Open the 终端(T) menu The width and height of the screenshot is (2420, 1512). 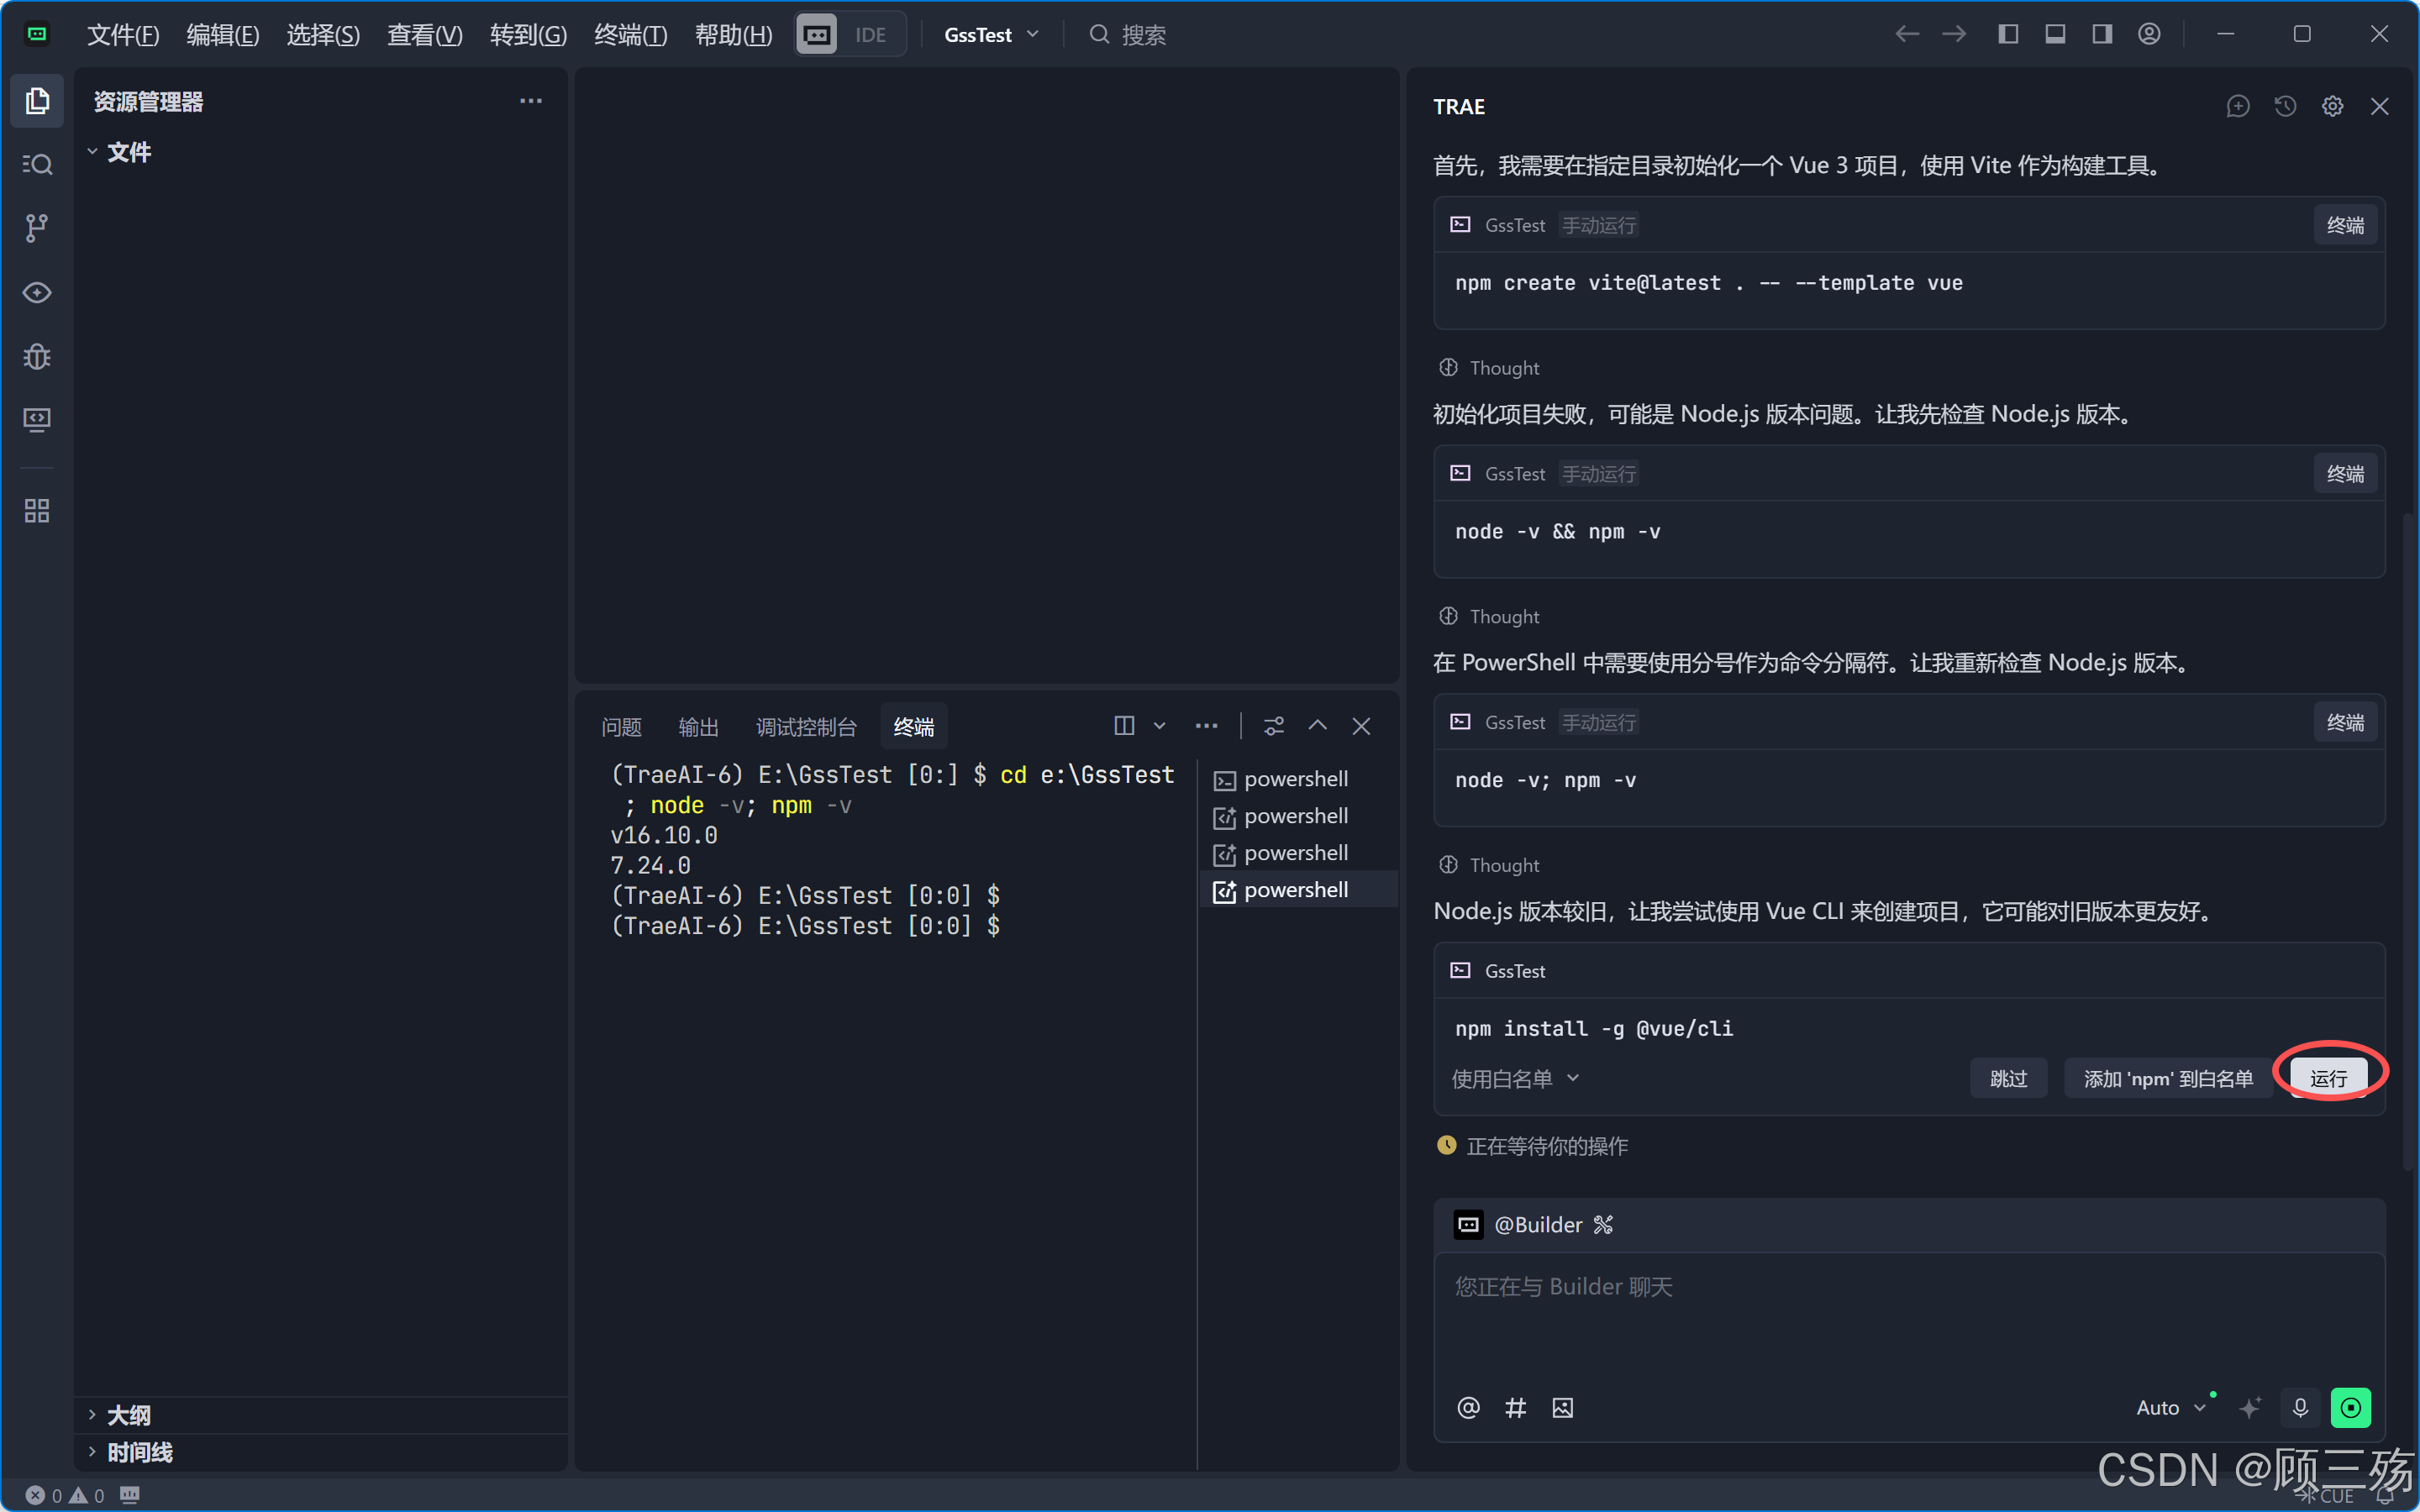coord(630,34)
